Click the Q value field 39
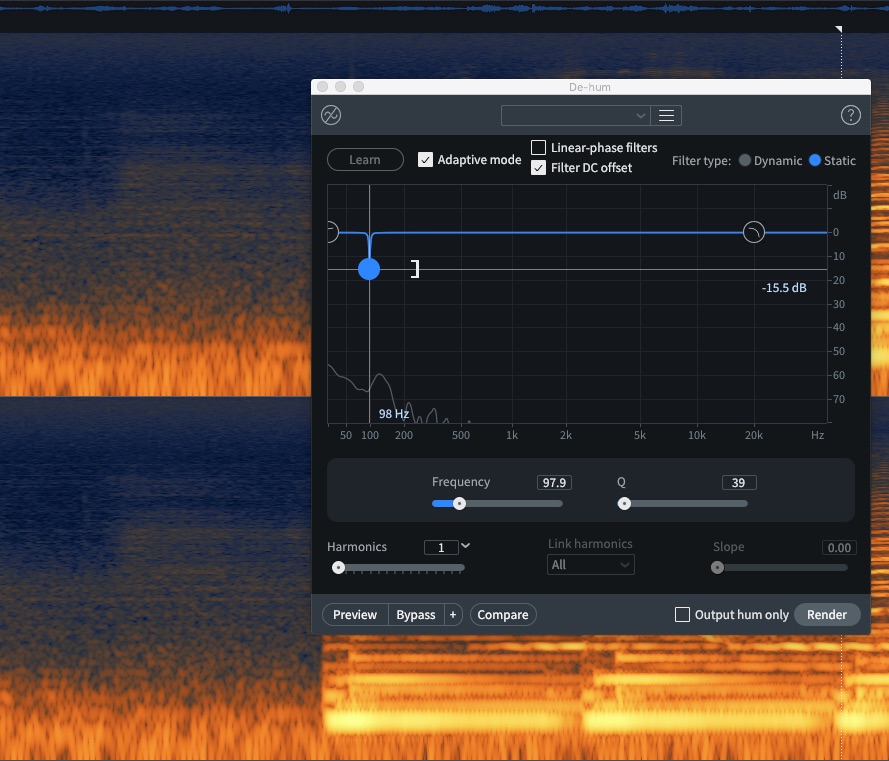The image size is (889, 761). coord(739,483)
